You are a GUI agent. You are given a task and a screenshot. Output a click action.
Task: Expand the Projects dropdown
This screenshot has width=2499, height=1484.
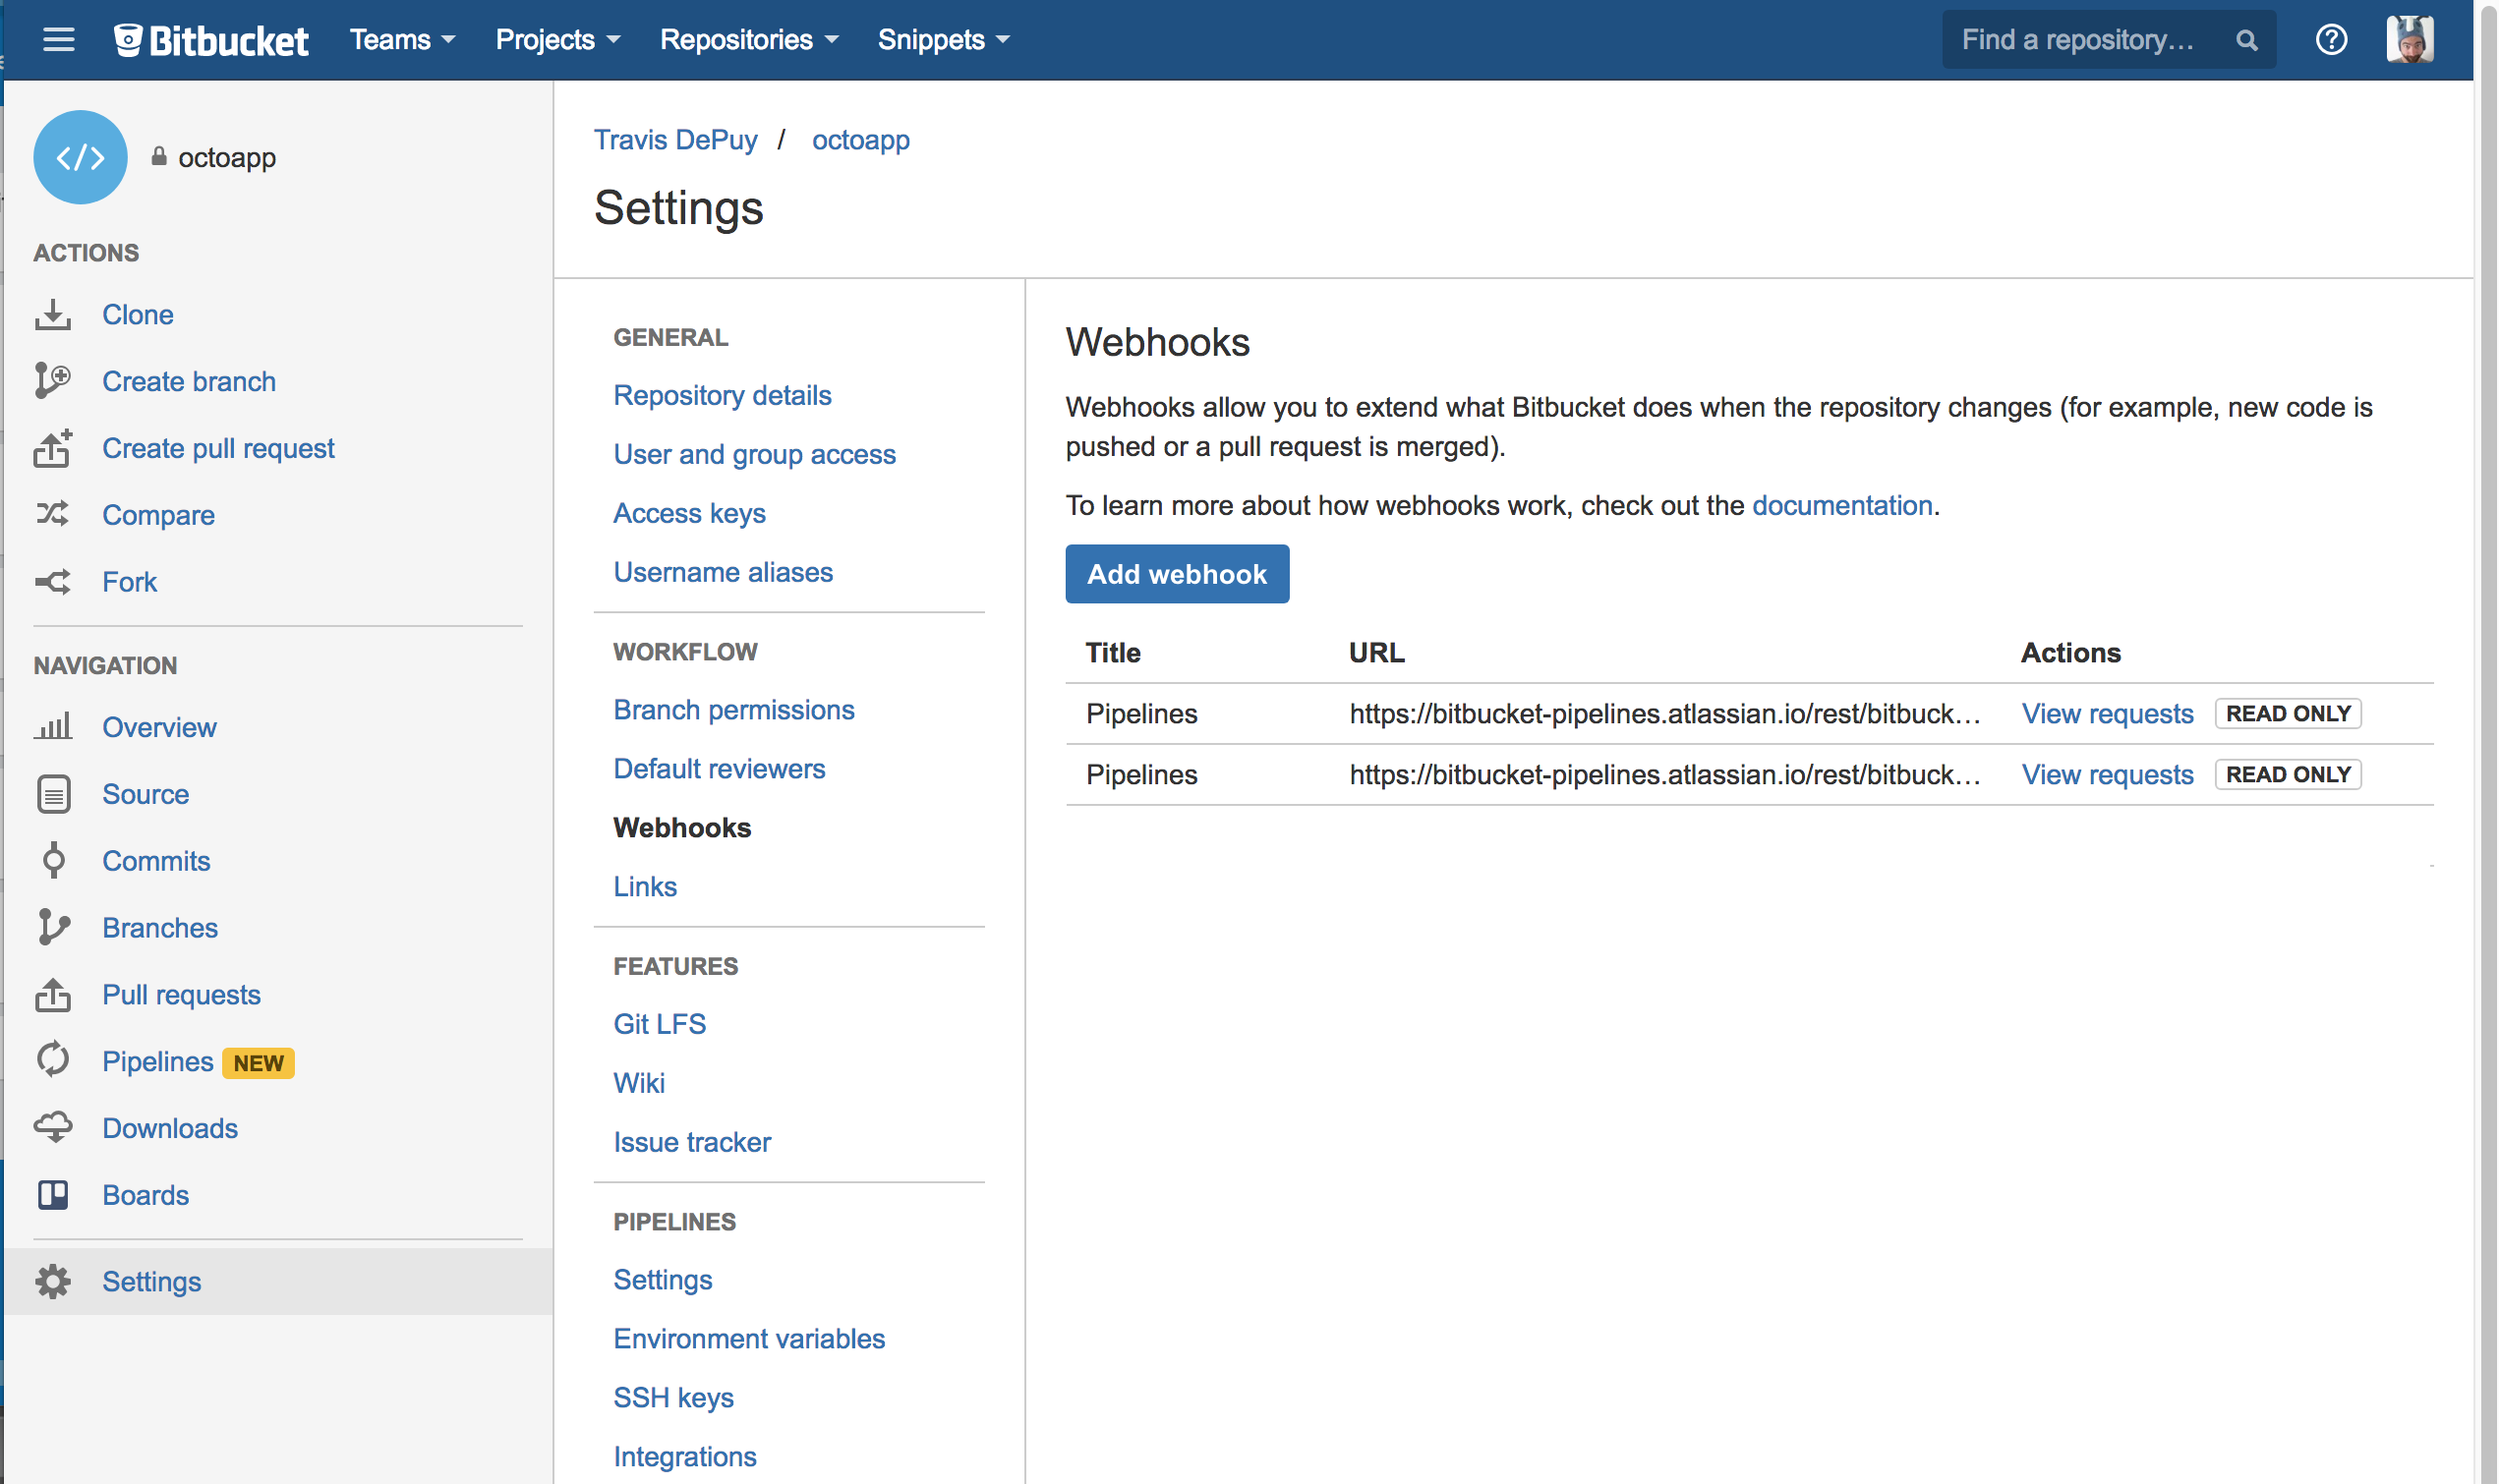557,40
